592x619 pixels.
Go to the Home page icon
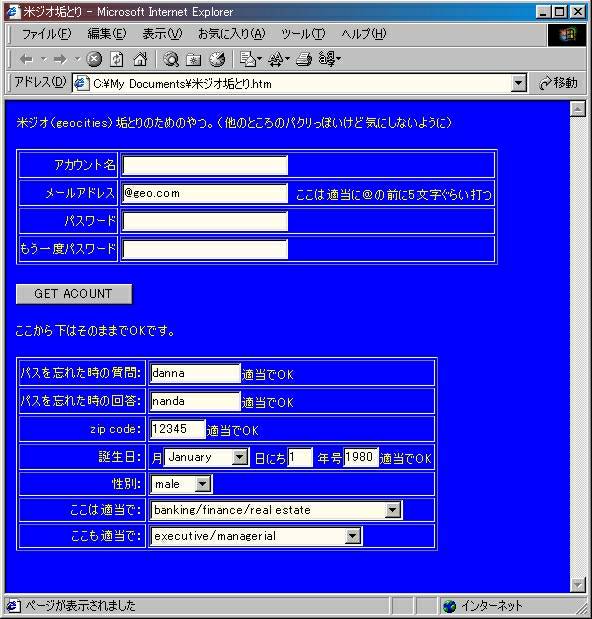[x=140, y=59]
